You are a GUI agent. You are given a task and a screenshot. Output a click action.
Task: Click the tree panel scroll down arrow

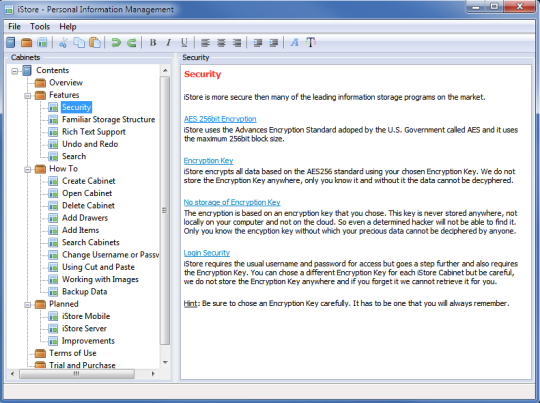tap(165, 362)
